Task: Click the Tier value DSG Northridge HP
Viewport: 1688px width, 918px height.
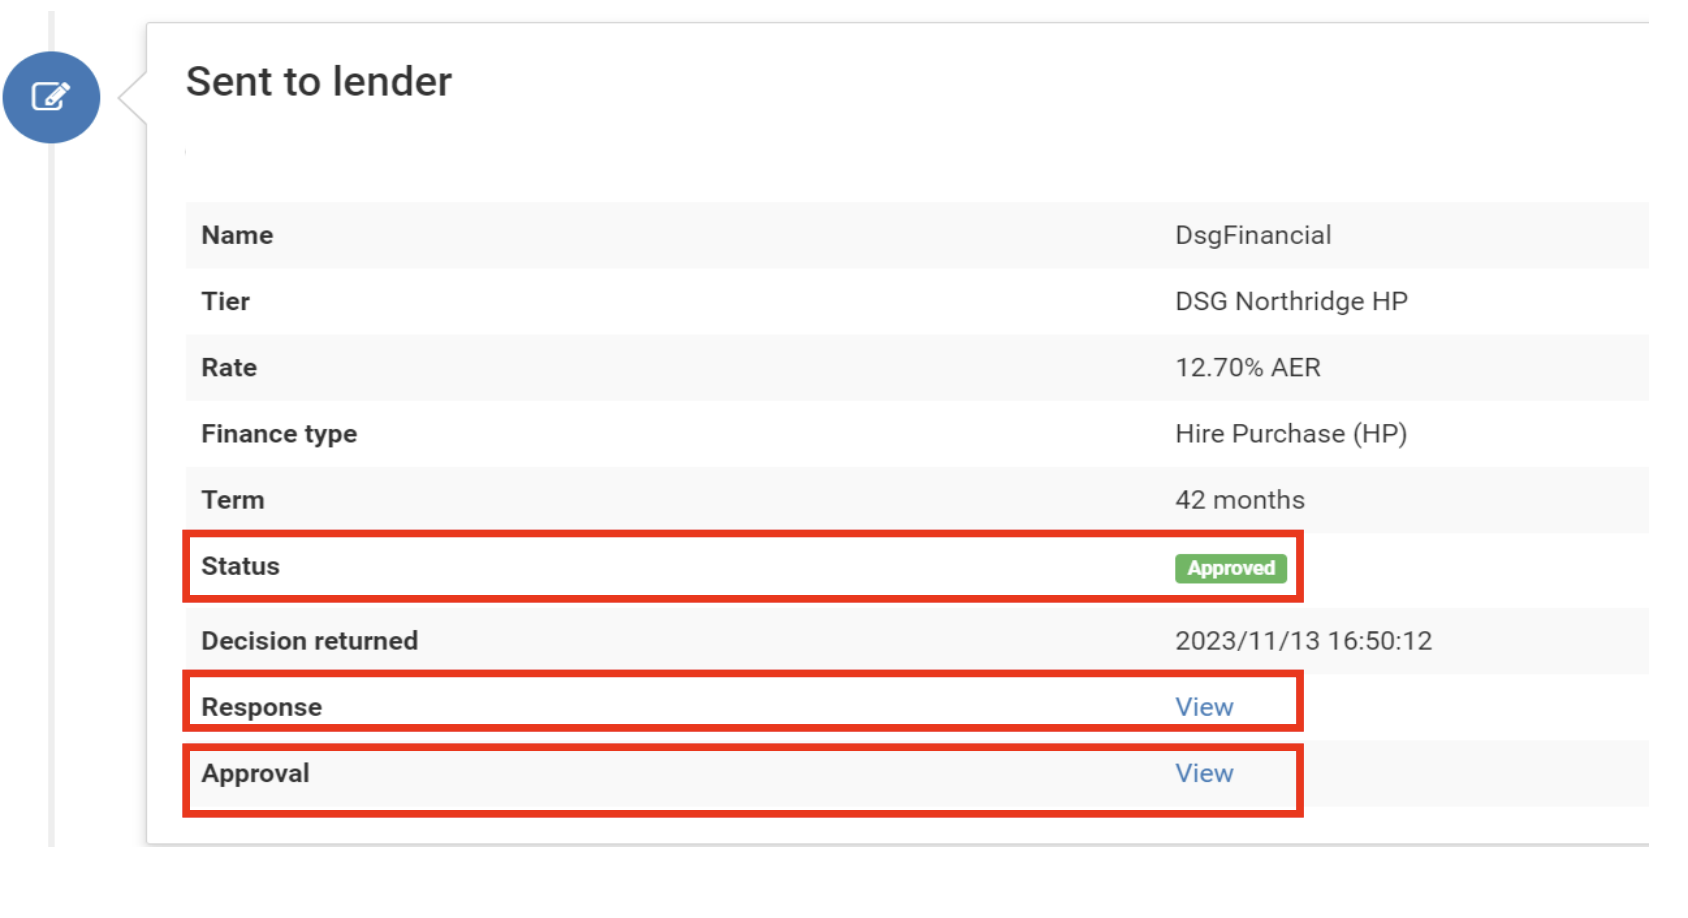Action: 1290,301
